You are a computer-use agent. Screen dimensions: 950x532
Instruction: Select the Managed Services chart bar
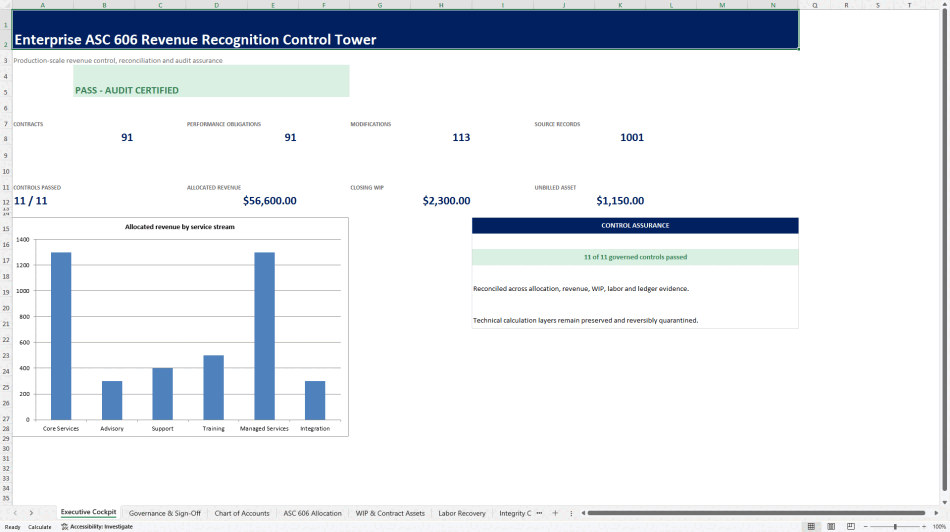(264, 336)
